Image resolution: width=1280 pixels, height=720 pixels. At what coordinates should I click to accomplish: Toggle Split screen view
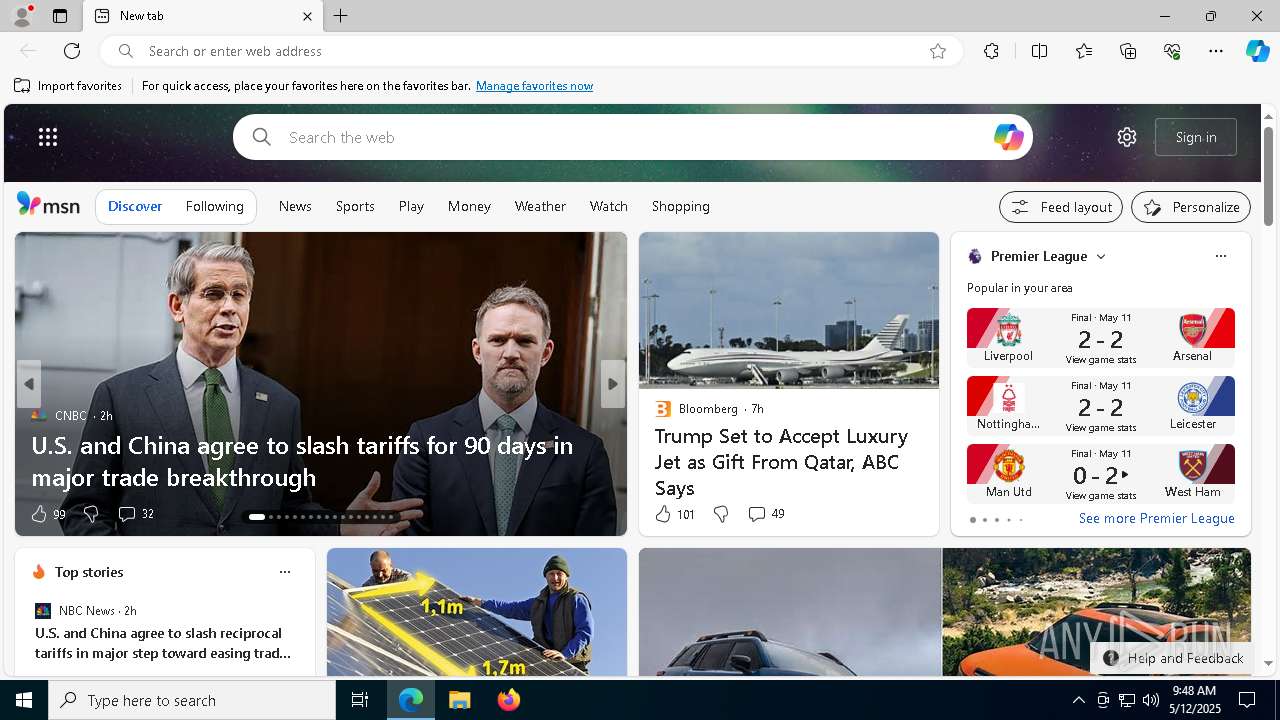(1039, 51)
